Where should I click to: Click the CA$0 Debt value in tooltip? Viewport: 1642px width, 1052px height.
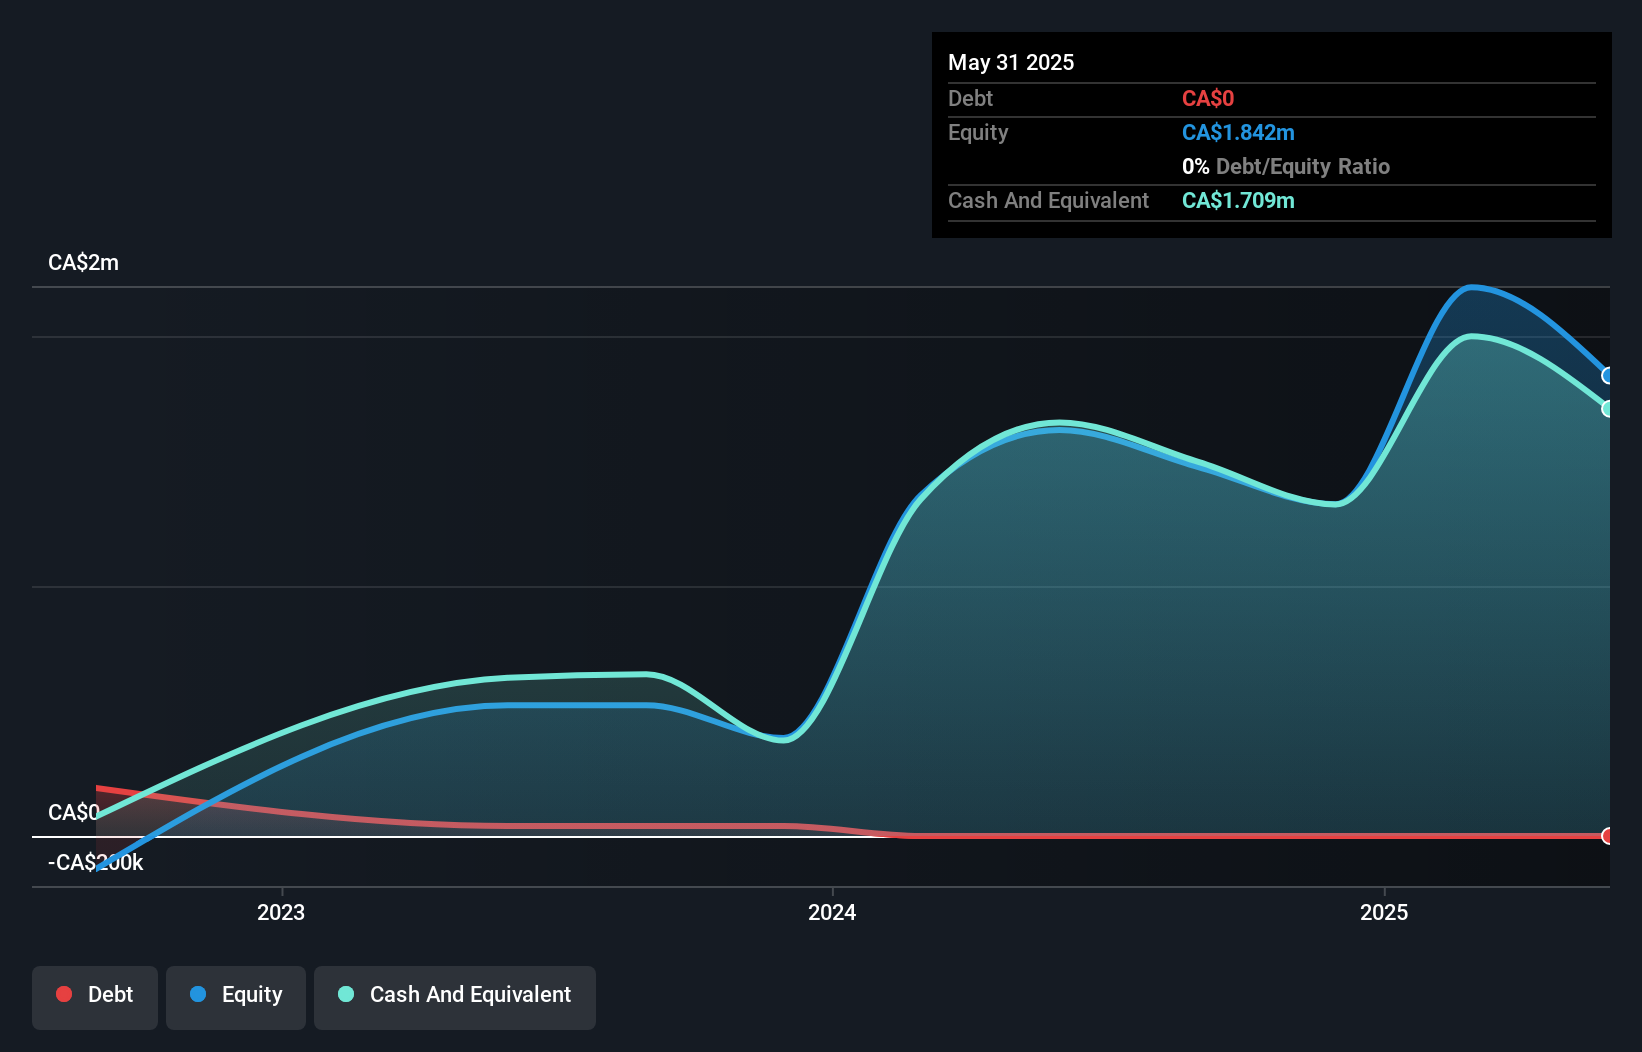(1208, 99)
